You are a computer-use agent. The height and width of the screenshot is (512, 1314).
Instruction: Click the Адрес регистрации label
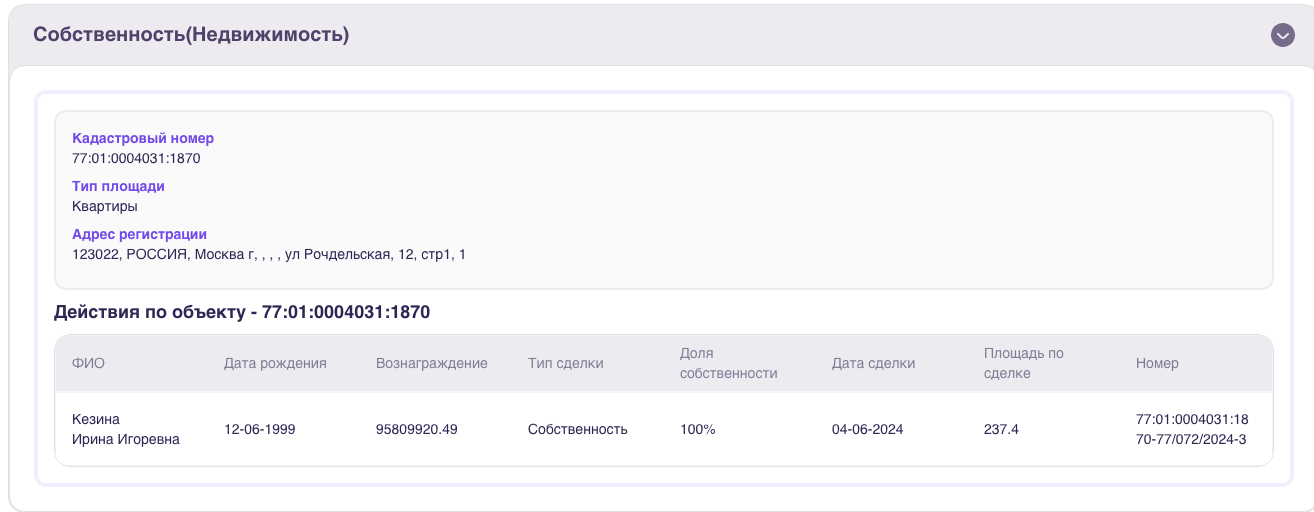click(x=139, y=234)
